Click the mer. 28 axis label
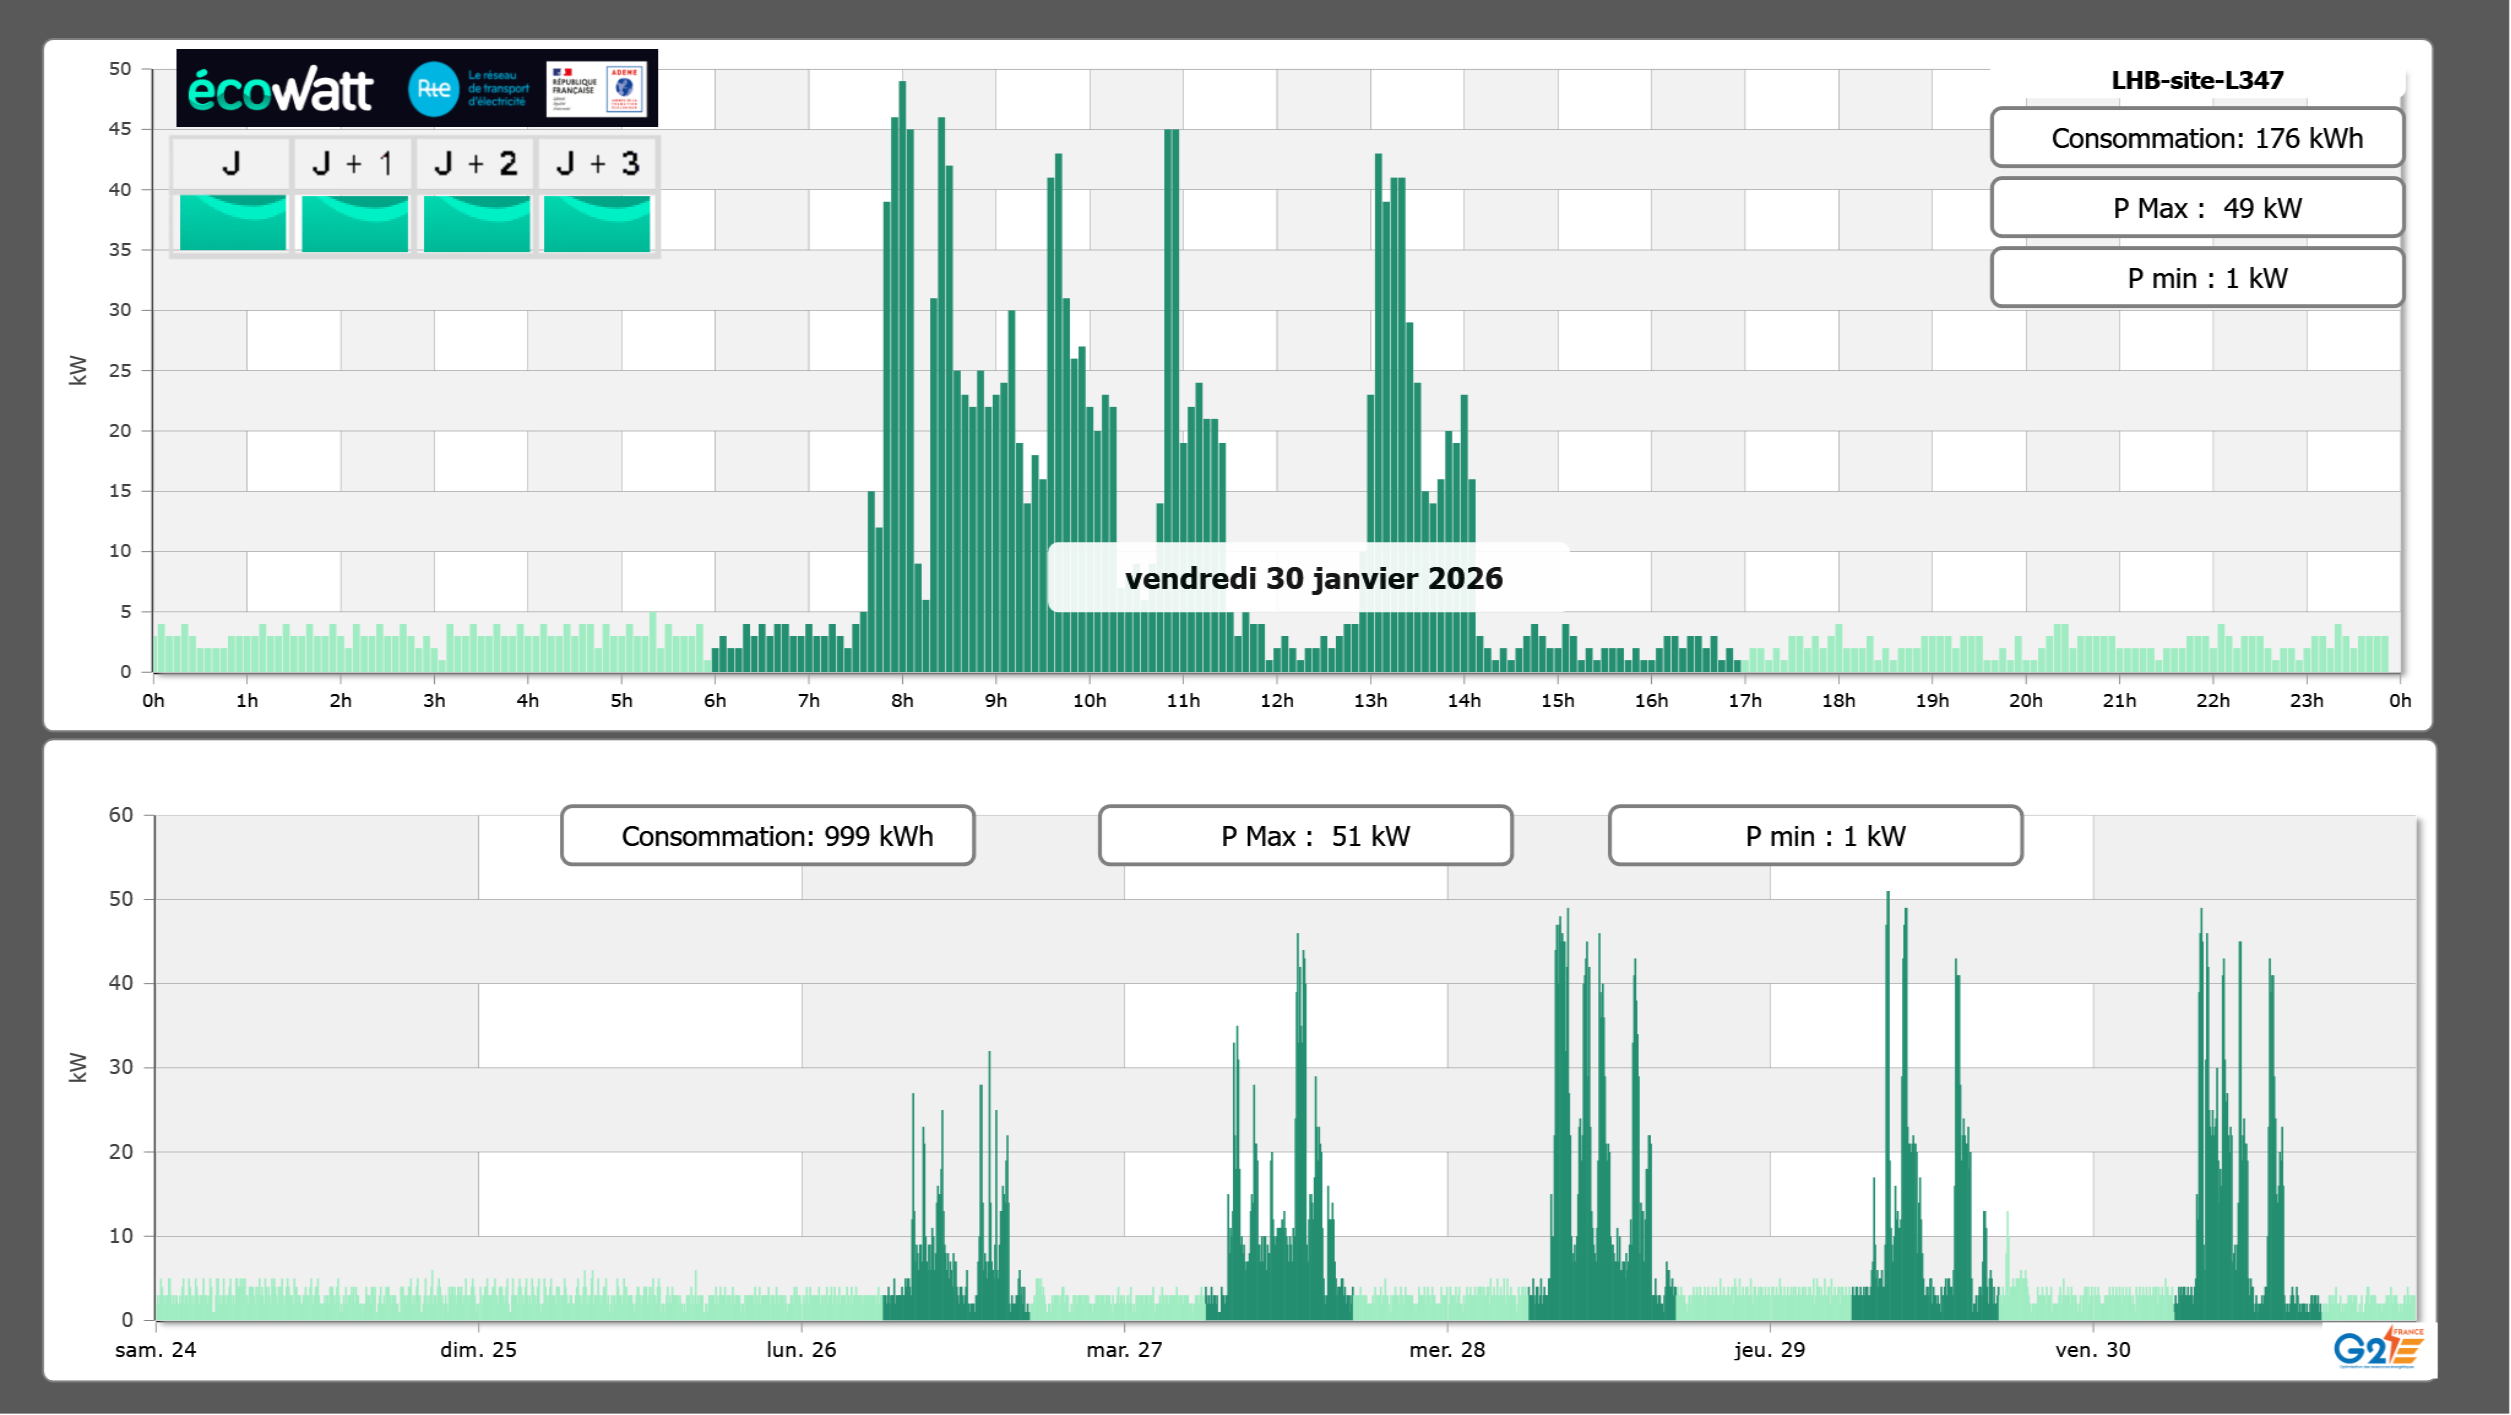Screen dimensions: 2511x1415 pyautogui.click(x=1446, y=1349)
